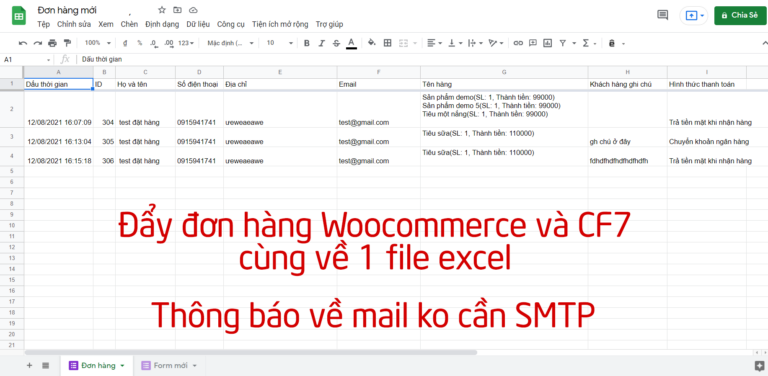Screen dimensions: 768x376
Task: Print the spreadsheet via printer icon
Action: pos(52,43)
